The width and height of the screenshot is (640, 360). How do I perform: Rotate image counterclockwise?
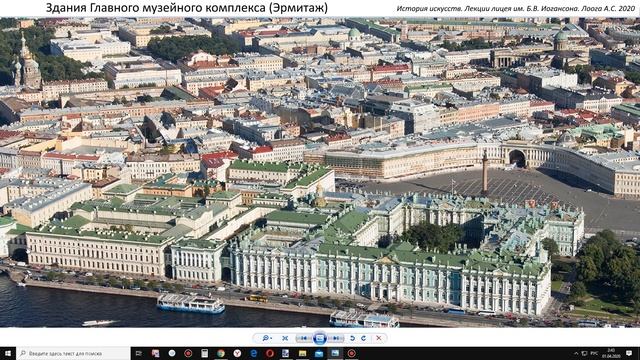pos(352,338)
